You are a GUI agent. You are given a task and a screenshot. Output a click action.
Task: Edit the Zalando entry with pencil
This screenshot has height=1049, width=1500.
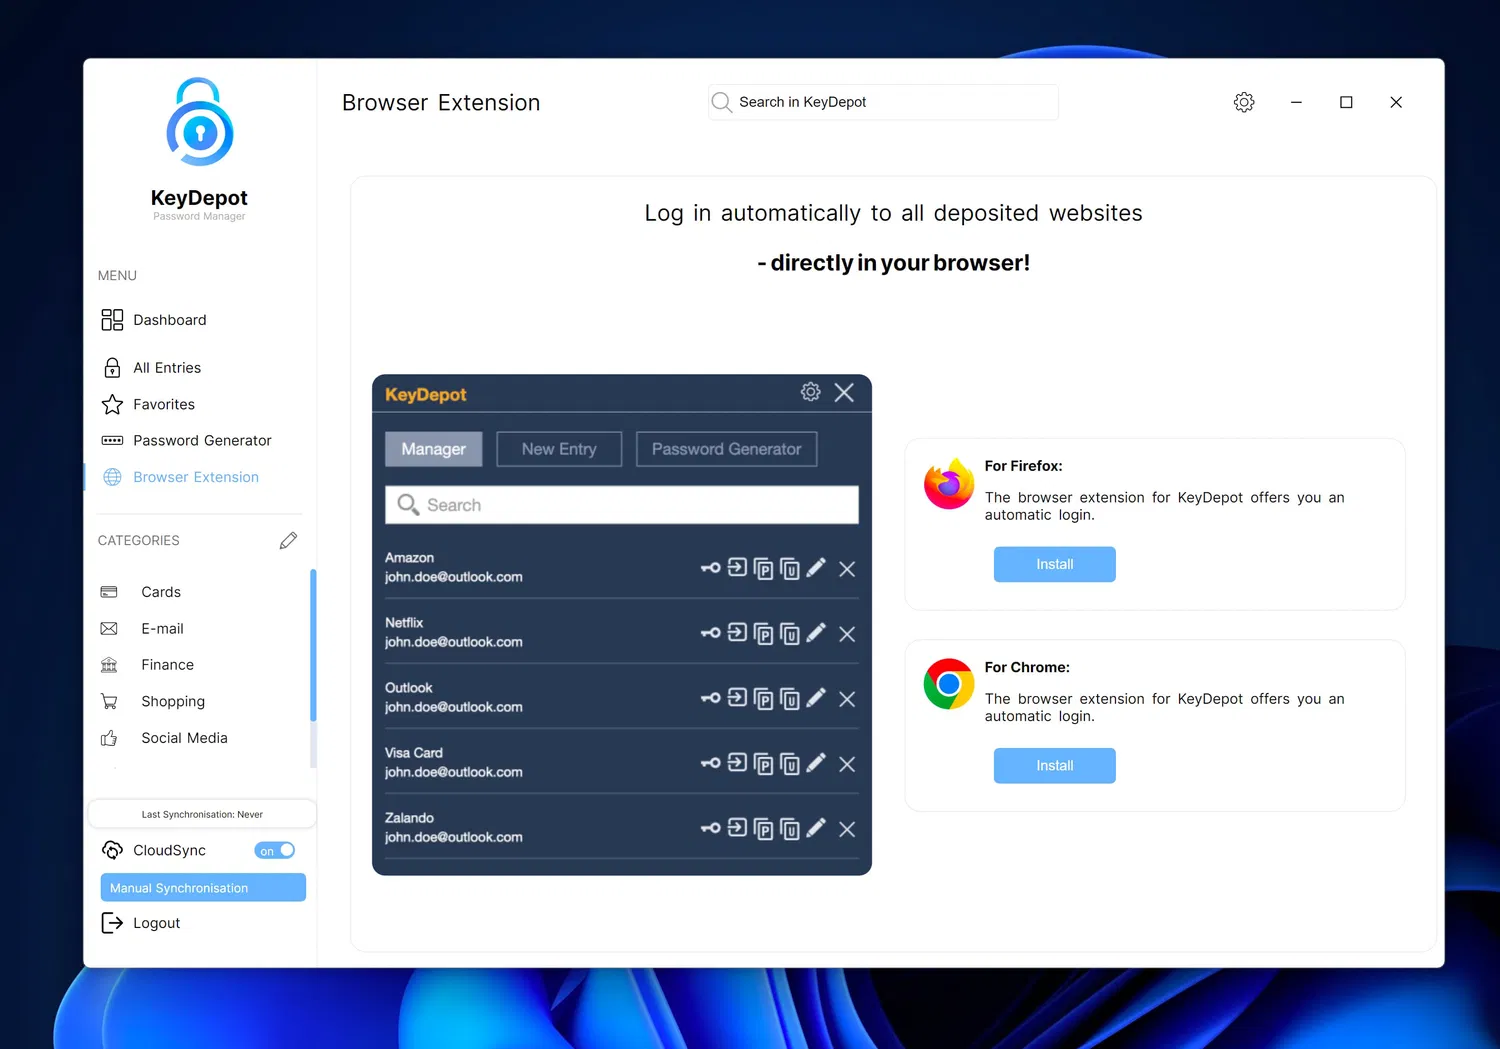tap(816, 828)
